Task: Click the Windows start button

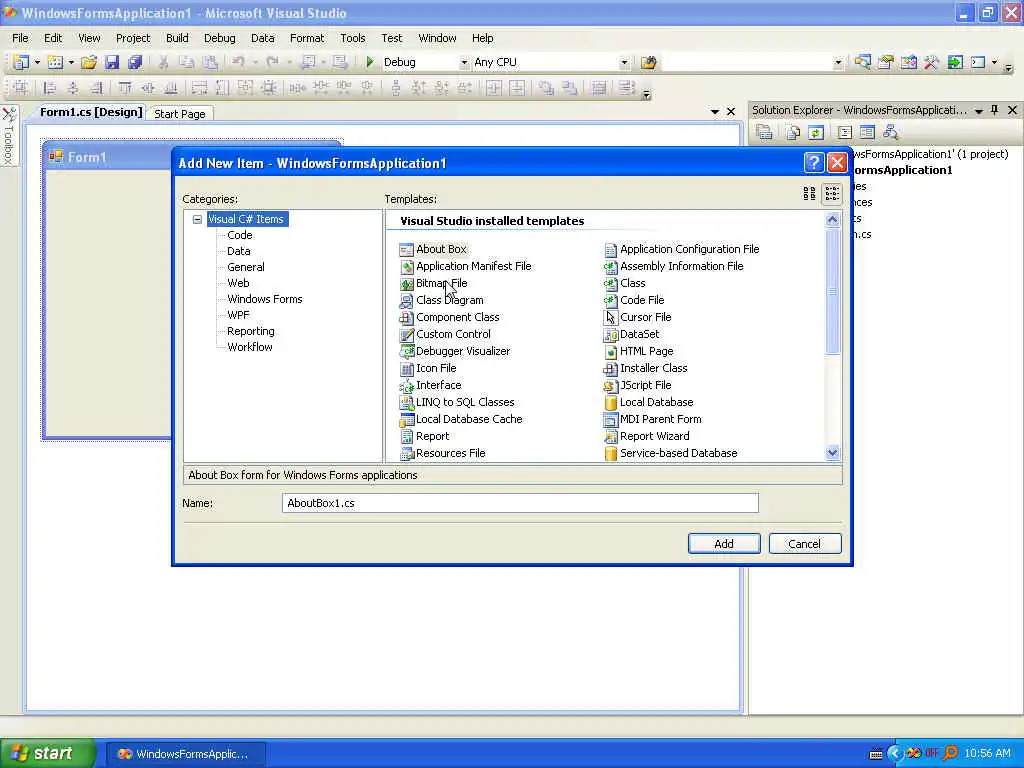Action: 47,753
